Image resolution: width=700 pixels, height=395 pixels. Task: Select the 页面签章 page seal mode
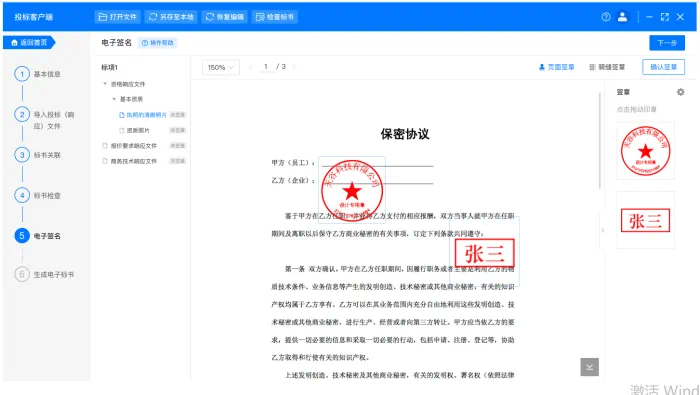pyautogui.click(x=556, y=67)
